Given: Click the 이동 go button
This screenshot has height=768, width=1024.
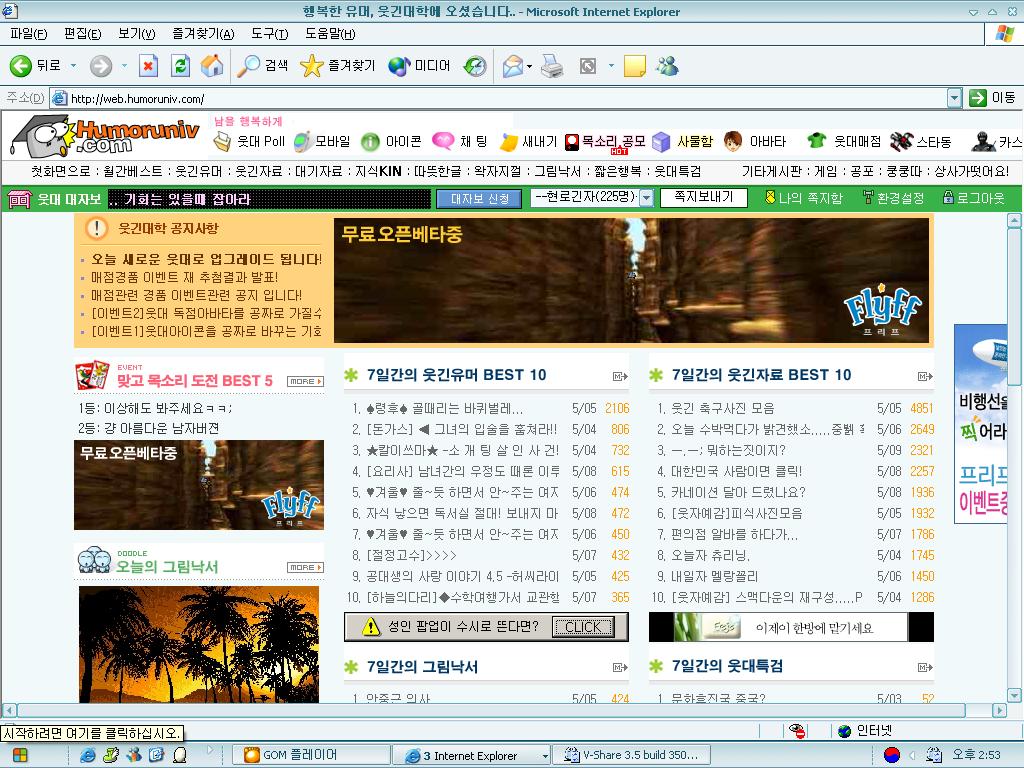Looking at the screenshot, I should point(994,98).
